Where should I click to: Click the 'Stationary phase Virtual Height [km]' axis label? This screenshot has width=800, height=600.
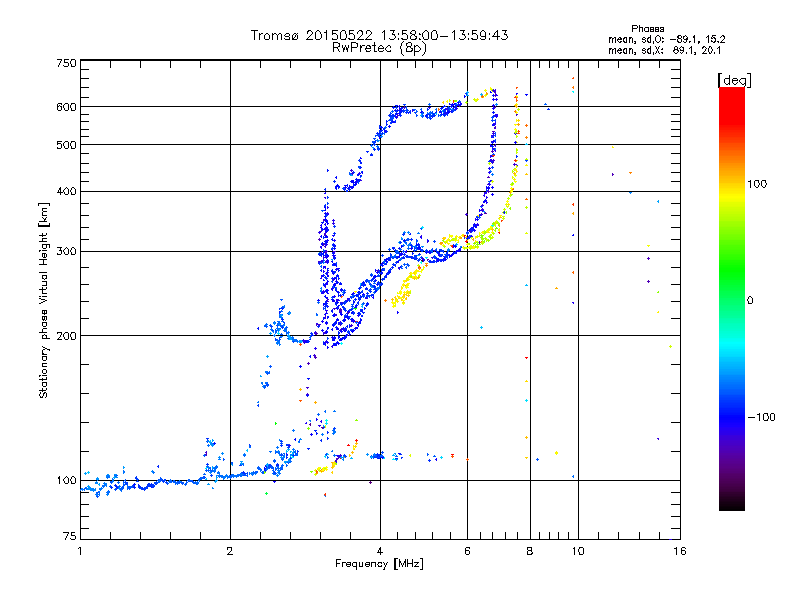click(44, 301)
